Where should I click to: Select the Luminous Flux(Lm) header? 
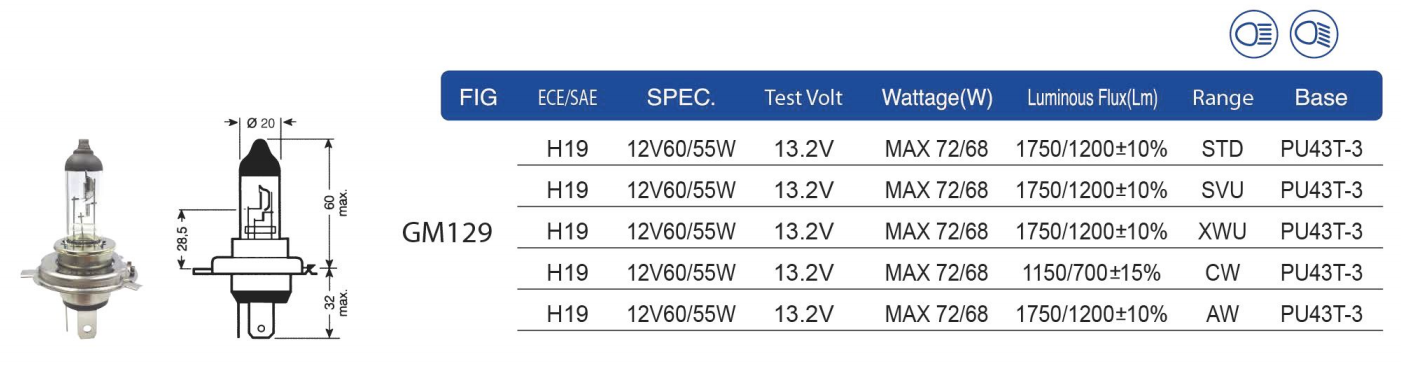coord(1092,98)
